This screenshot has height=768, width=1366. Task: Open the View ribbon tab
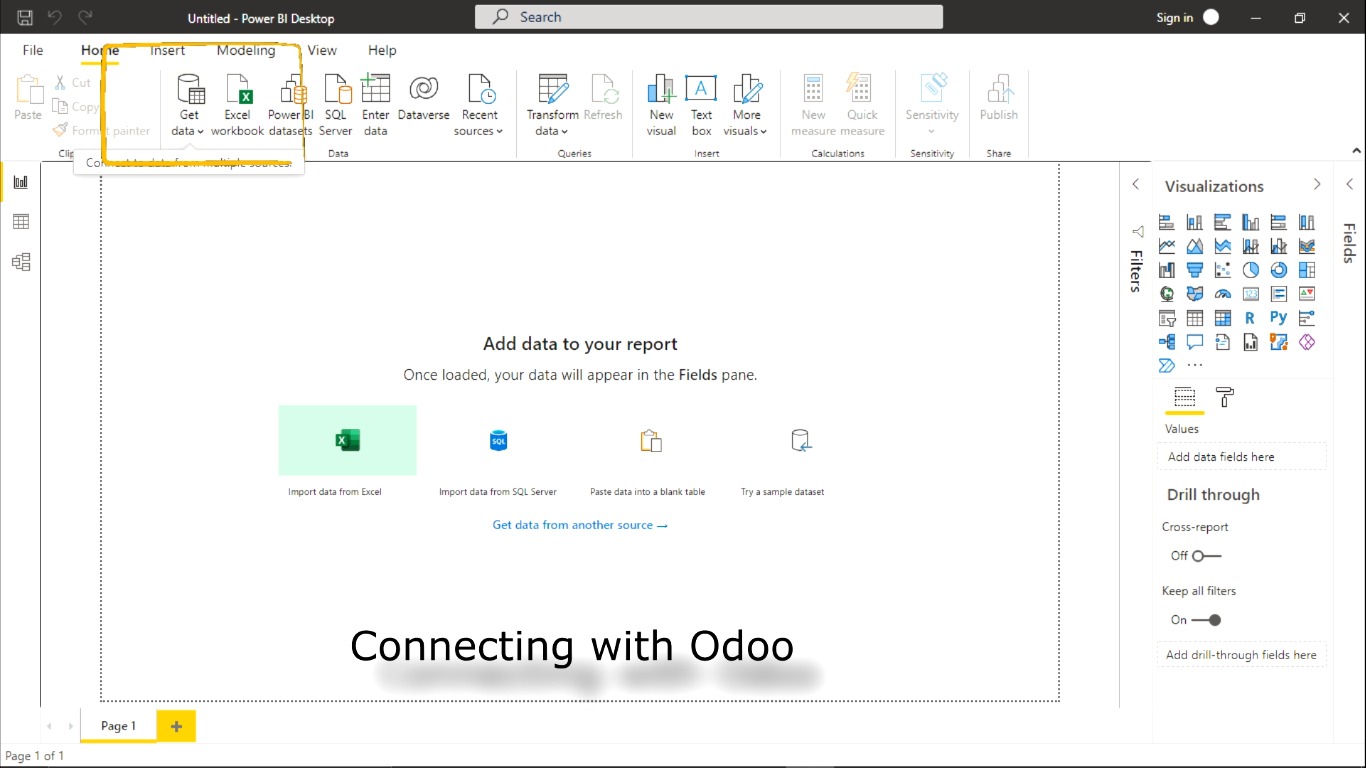pyautogui.click(x=322, y=50)
